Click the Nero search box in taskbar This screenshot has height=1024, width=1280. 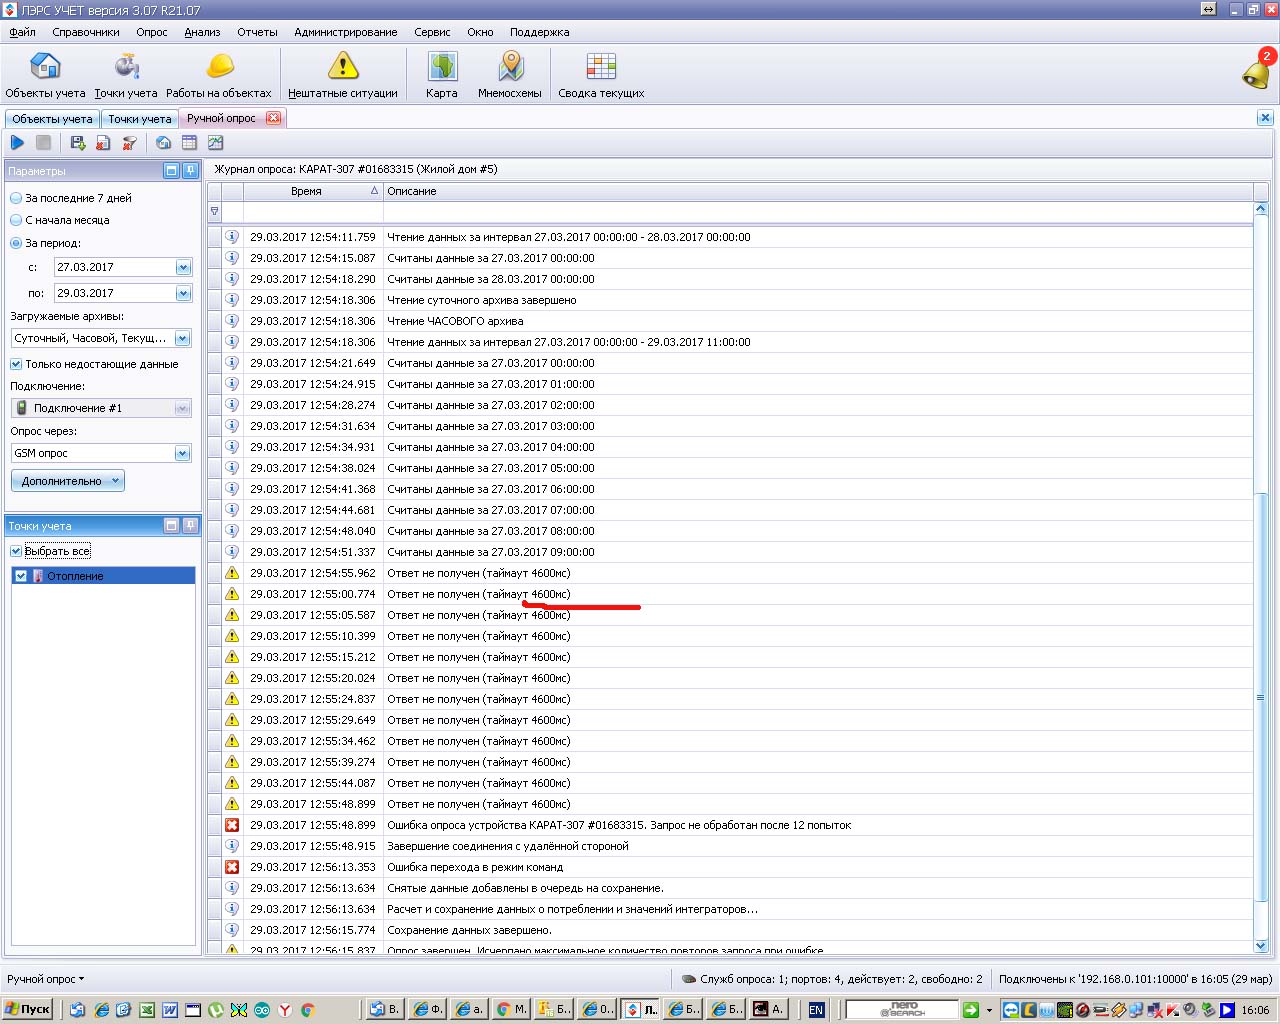pos(902,1010)
